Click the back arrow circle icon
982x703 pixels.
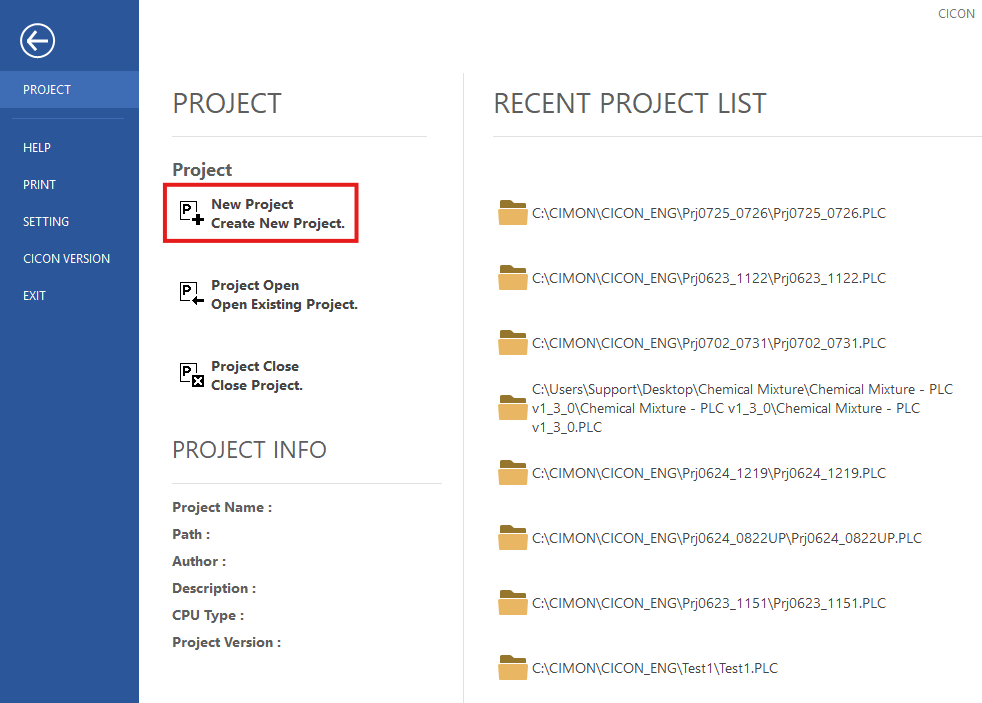click(x=38, y=40)
